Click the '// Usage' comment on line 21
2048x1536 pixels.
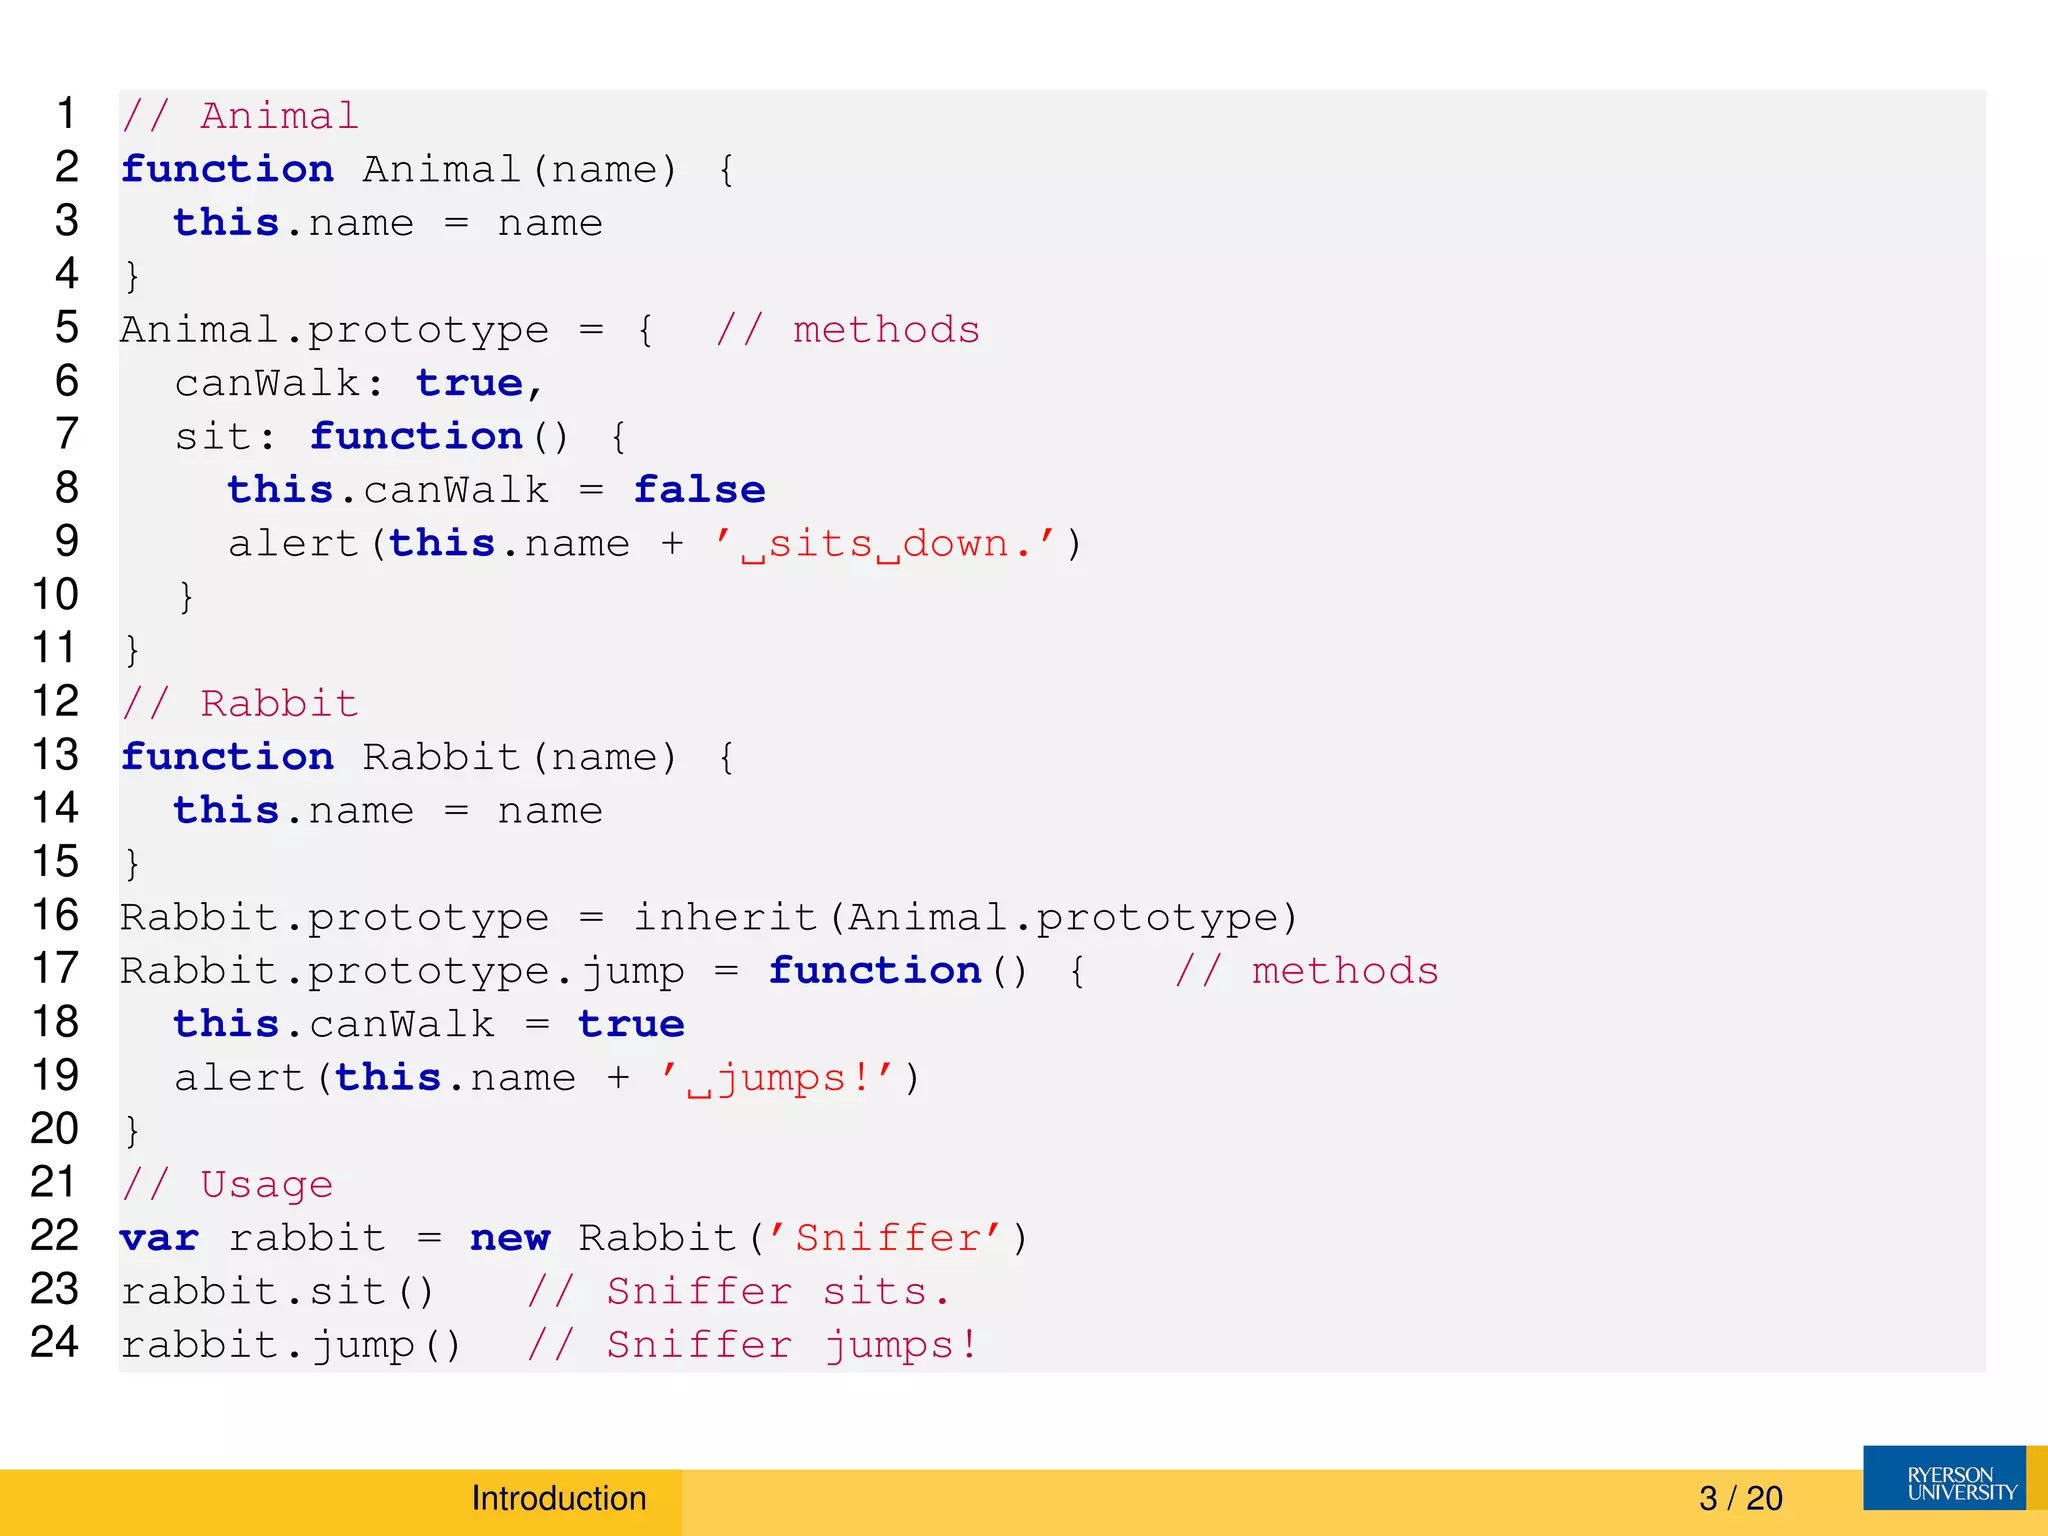(x=226, y=1185)
